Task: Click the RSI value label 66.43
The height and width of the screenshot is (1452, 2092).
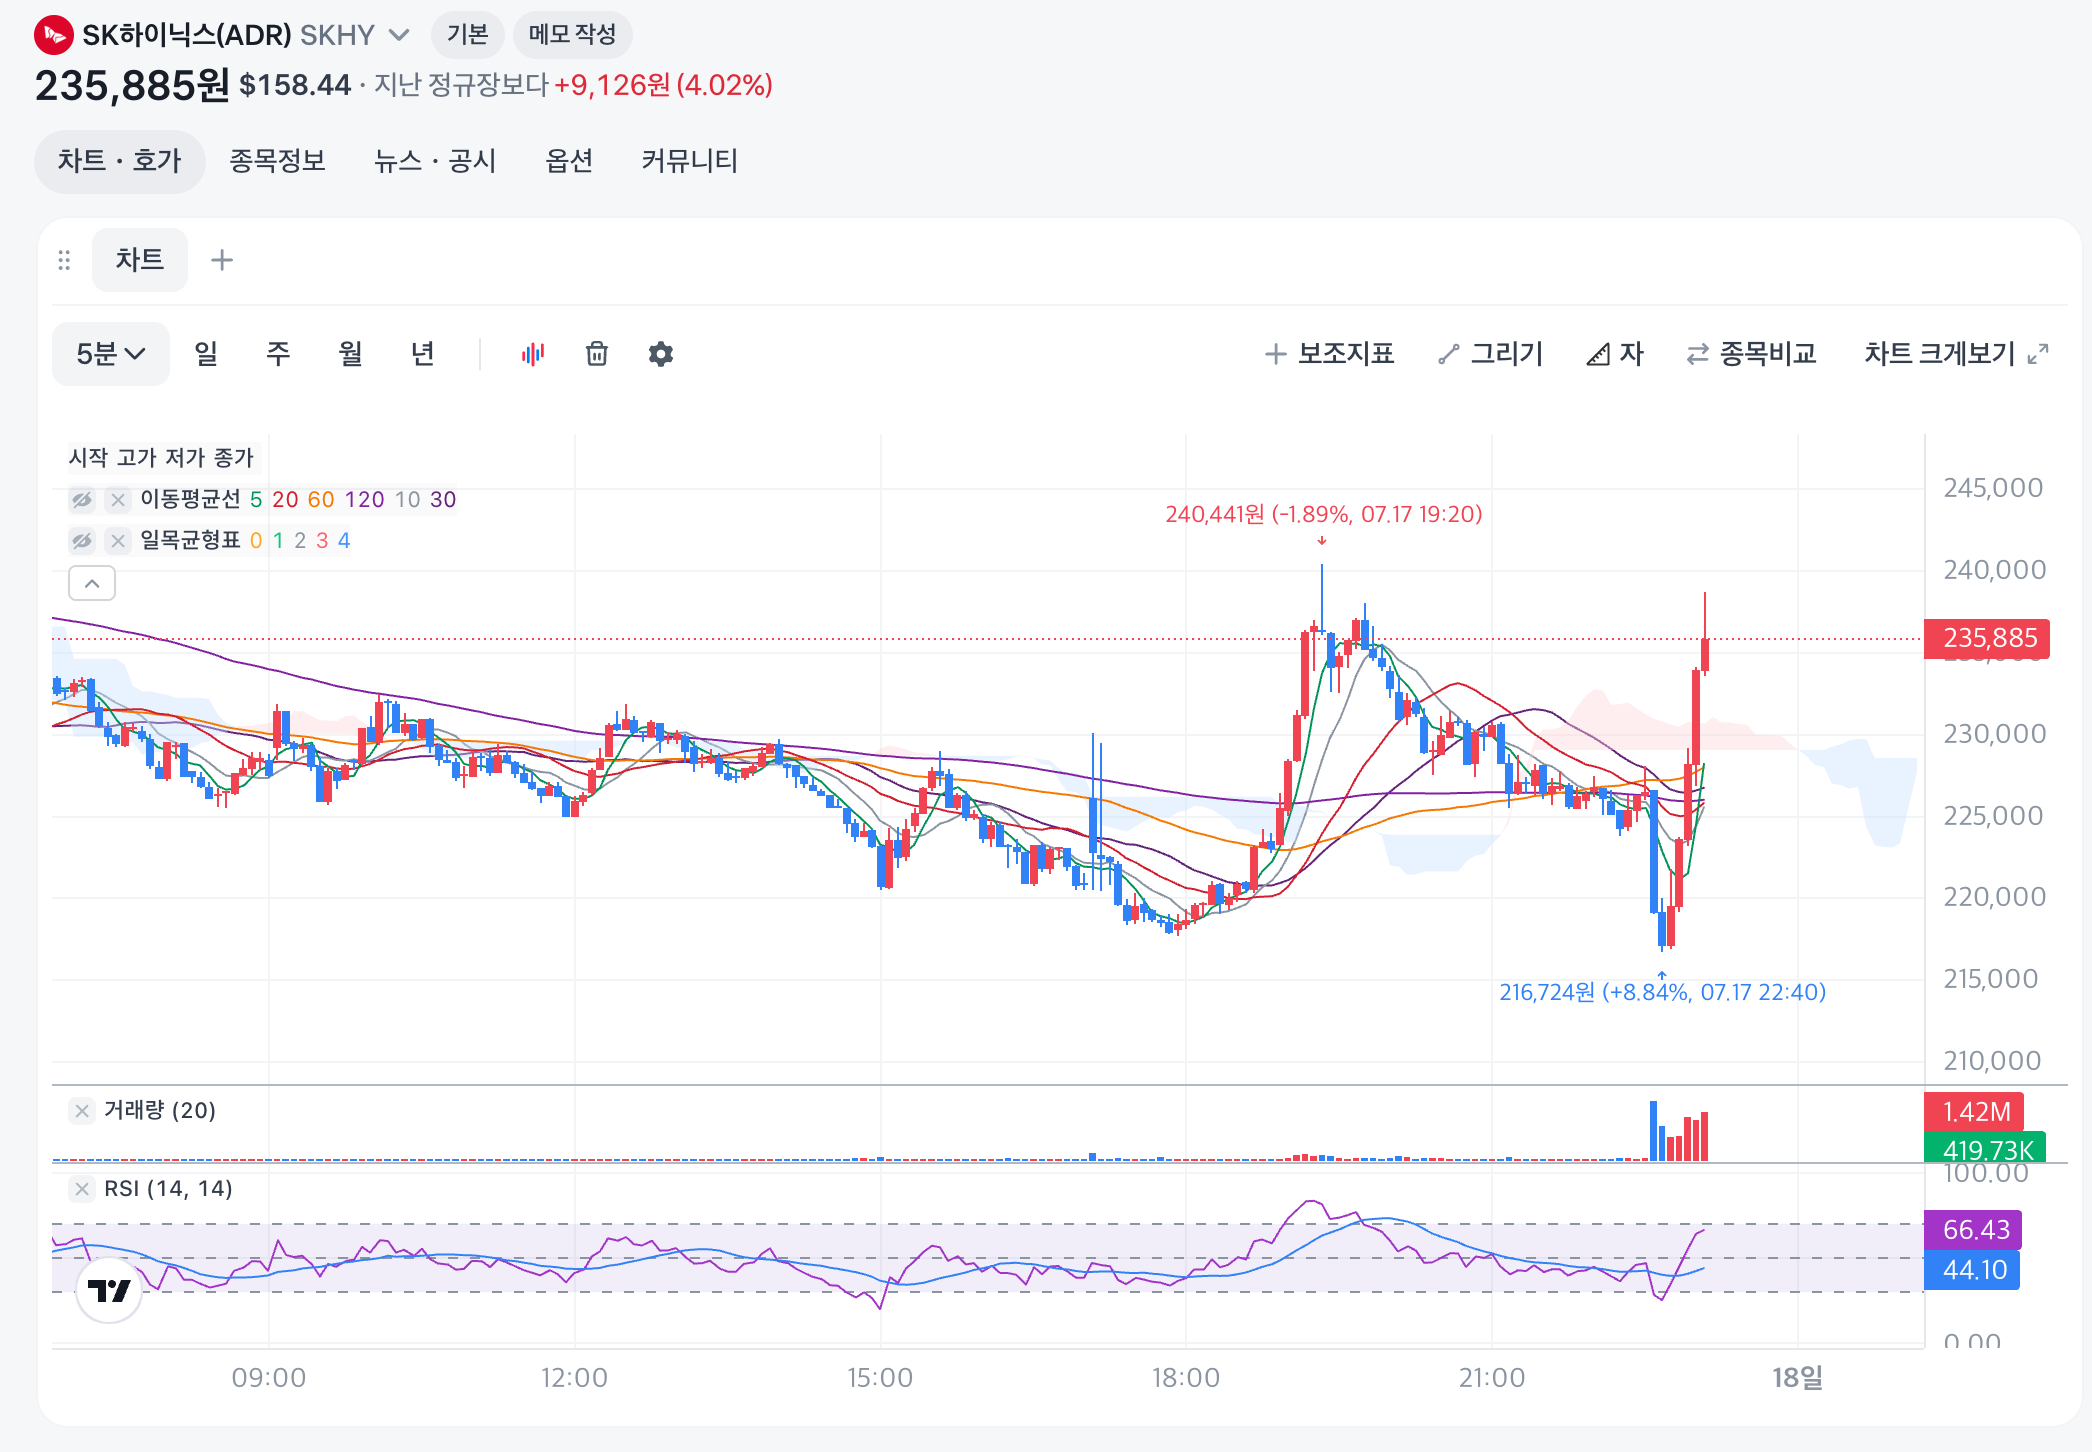Action: click(1972, 1229)
